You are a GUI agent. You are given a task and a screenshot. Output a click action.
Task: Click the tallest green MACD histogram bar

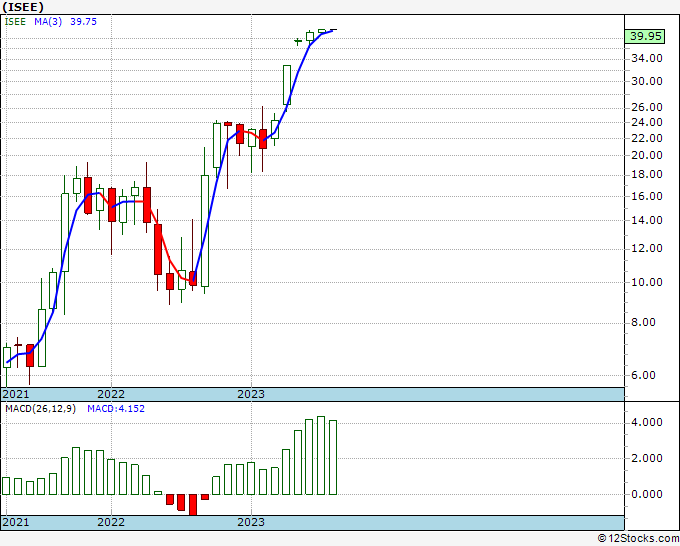coord(321,455)
